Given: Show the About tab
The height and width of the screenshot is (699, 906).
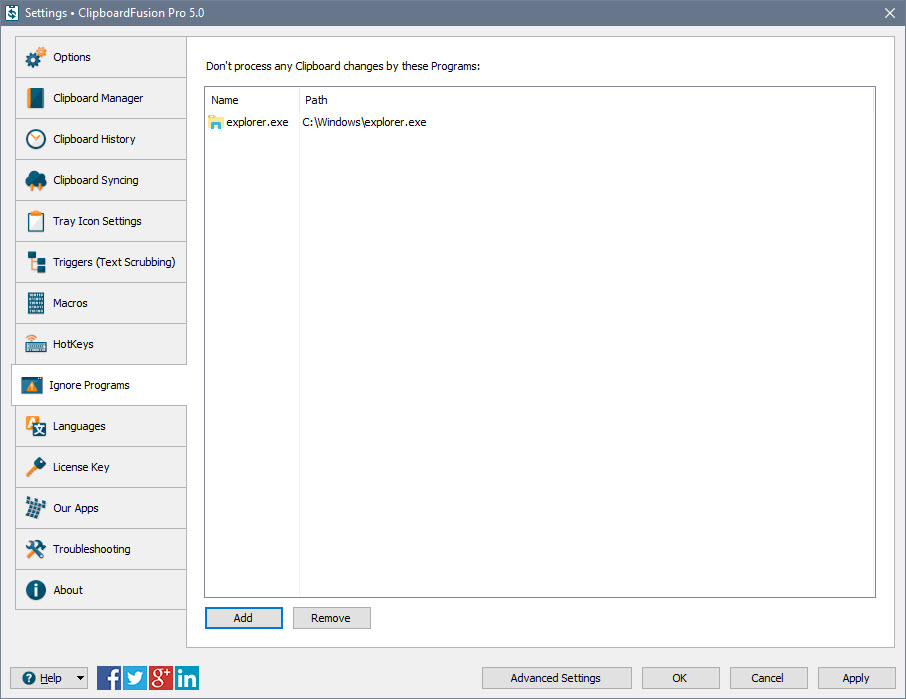Looking at the screenshot, I should [x=101, y=590].
